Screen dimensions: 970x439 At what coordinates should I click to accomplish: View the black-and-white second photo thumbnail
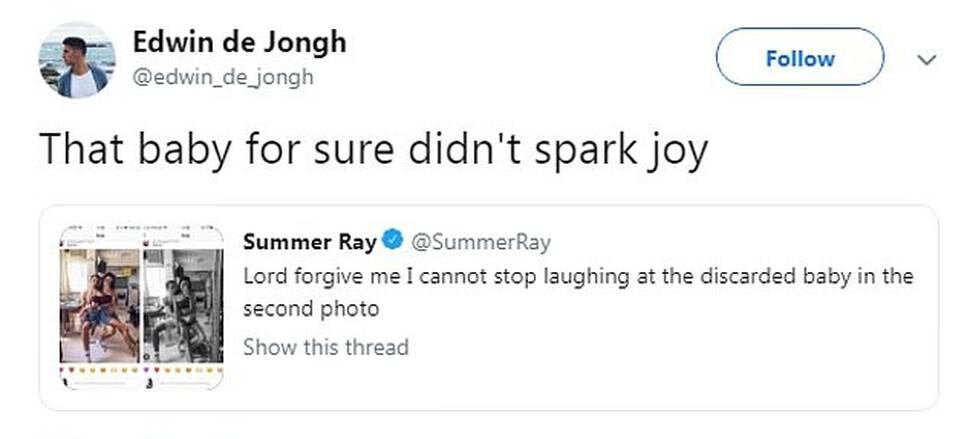click(182, 306)
